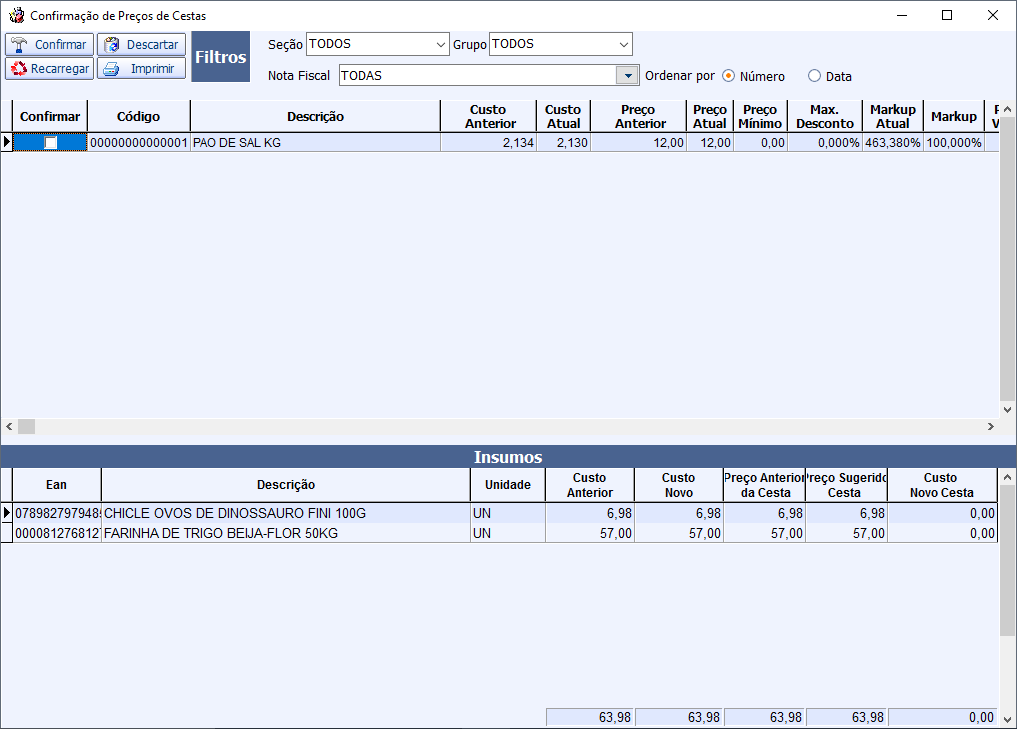
Task: Click the top grid vertical scrollbar thumb
Action: coord(1007,259)
